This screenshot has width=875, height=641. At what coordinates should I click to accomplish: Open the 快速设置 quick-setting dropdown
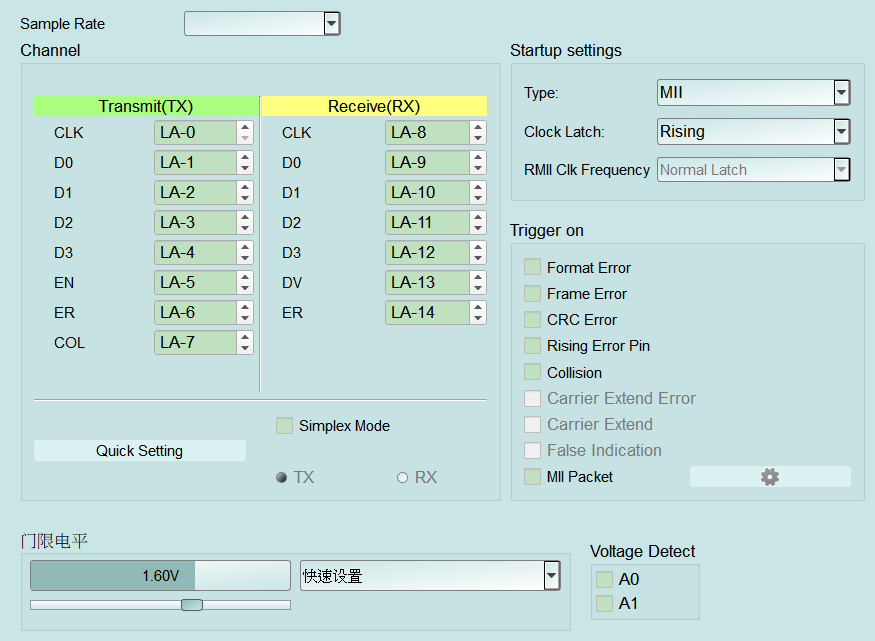[430, 576]
